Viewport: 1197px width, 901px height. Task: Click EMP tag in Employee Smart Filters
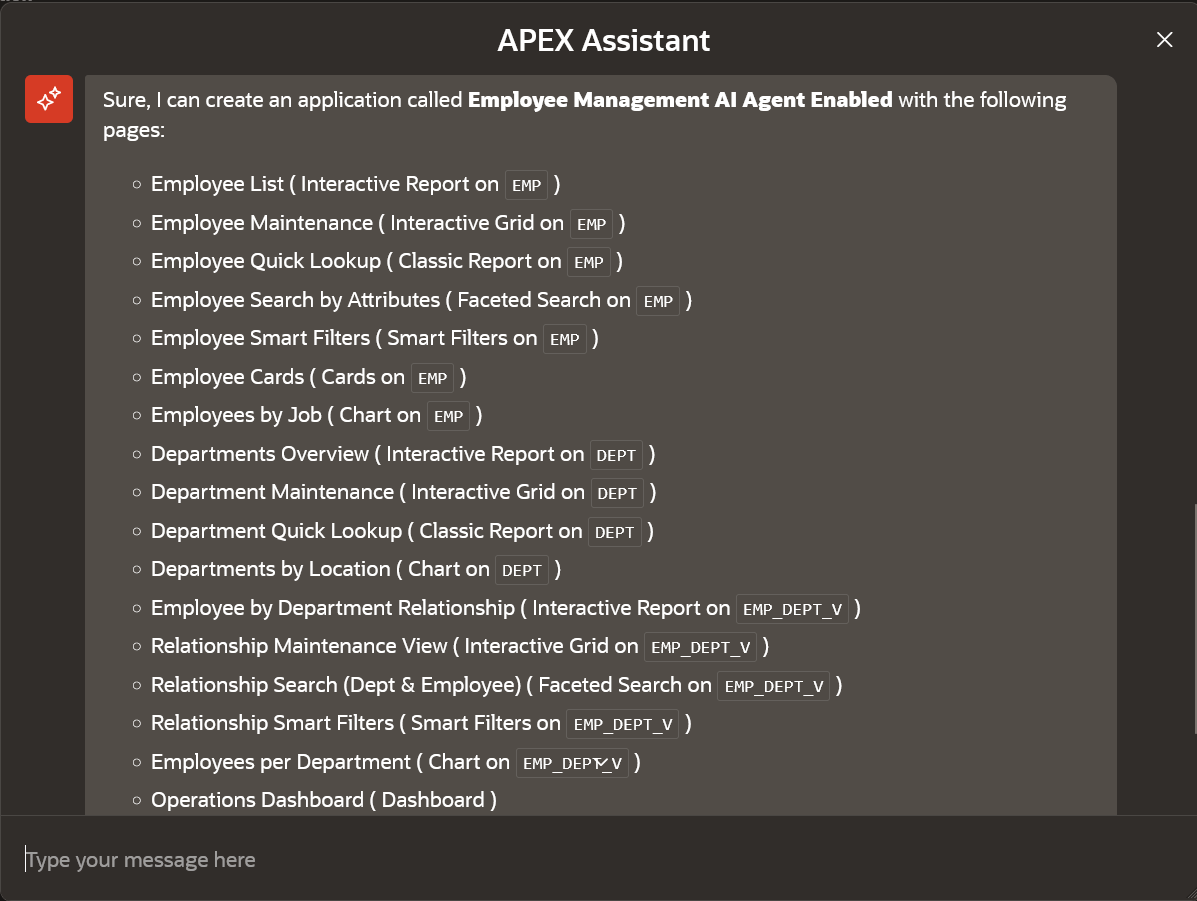pyautogui.click(x=565, y=340)
